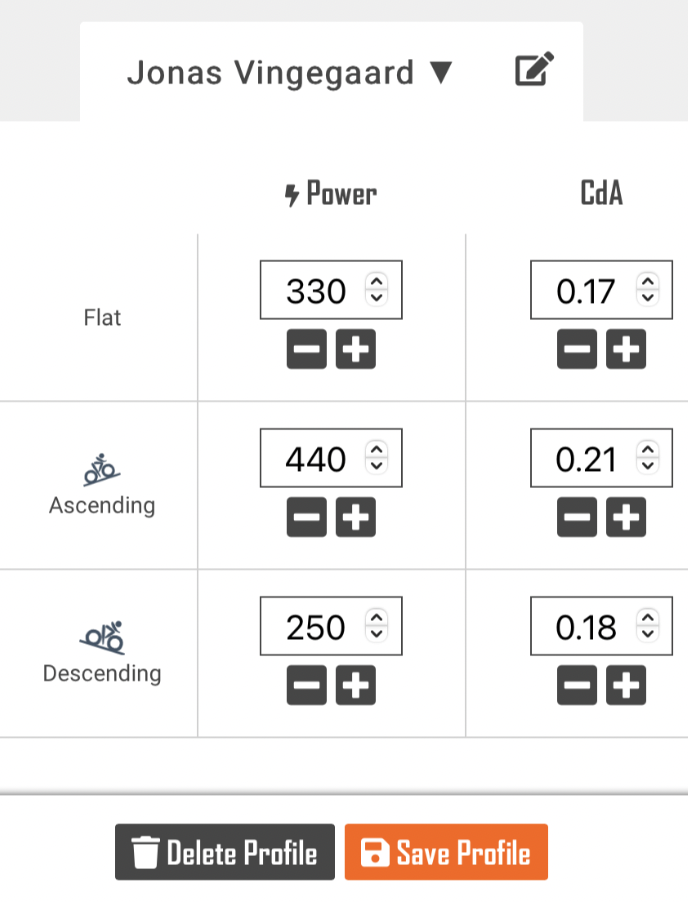Click the Ascending CdA input field
Image resolution: width=688 pixels, height=902 pixels.
click(x=585, y=459)
